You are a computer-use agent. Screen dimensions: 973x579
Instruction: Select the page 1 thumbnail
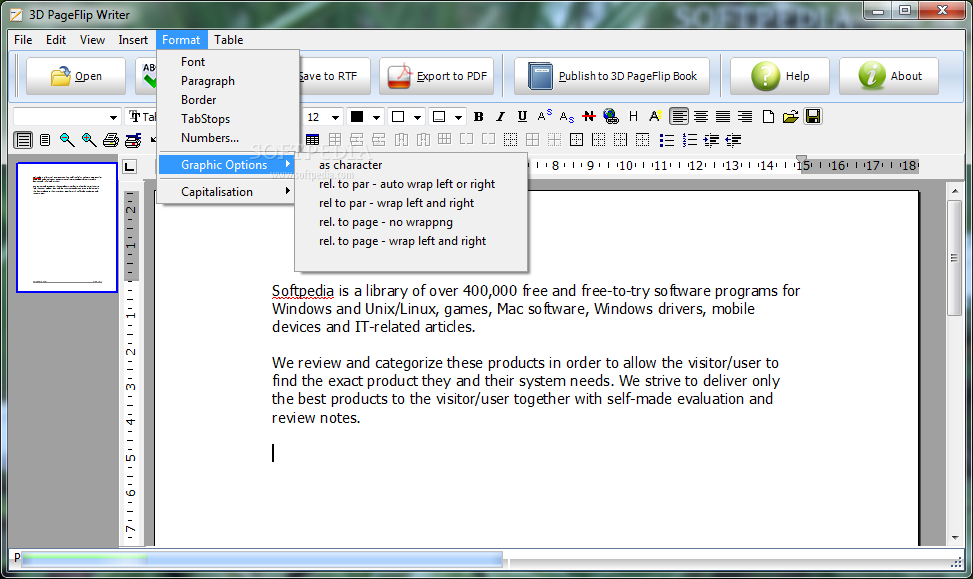pos(67,227)
